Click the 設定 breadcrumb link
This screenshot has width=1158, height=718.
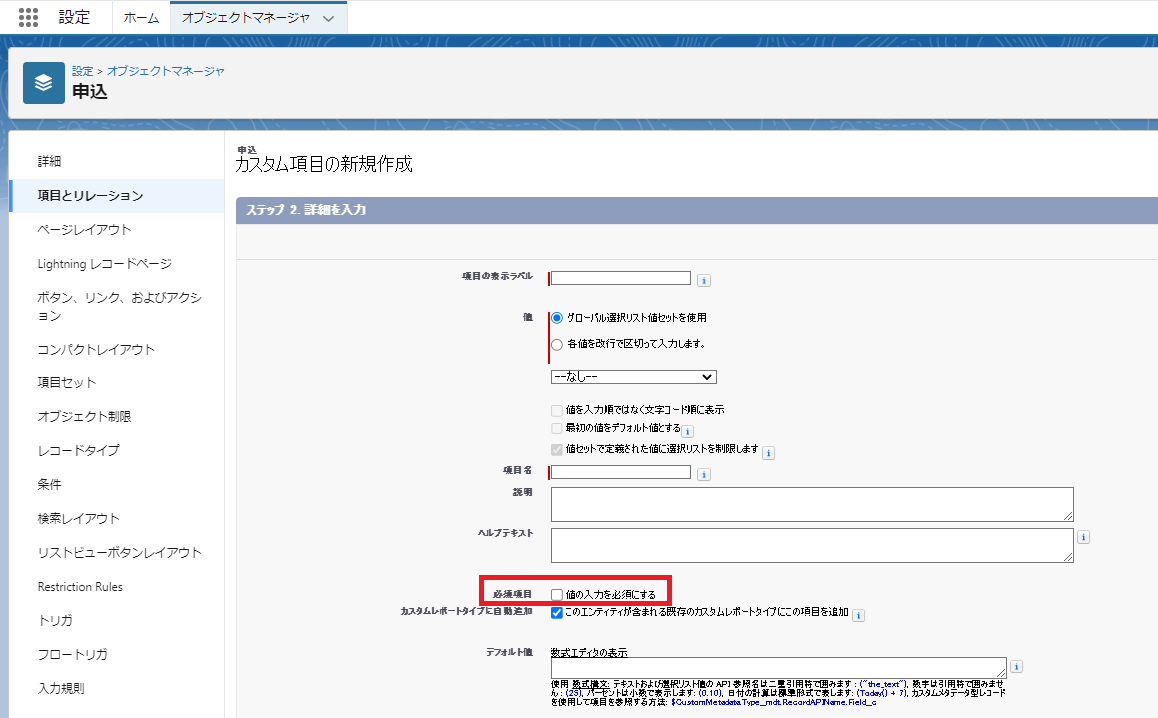click(82, 71)
